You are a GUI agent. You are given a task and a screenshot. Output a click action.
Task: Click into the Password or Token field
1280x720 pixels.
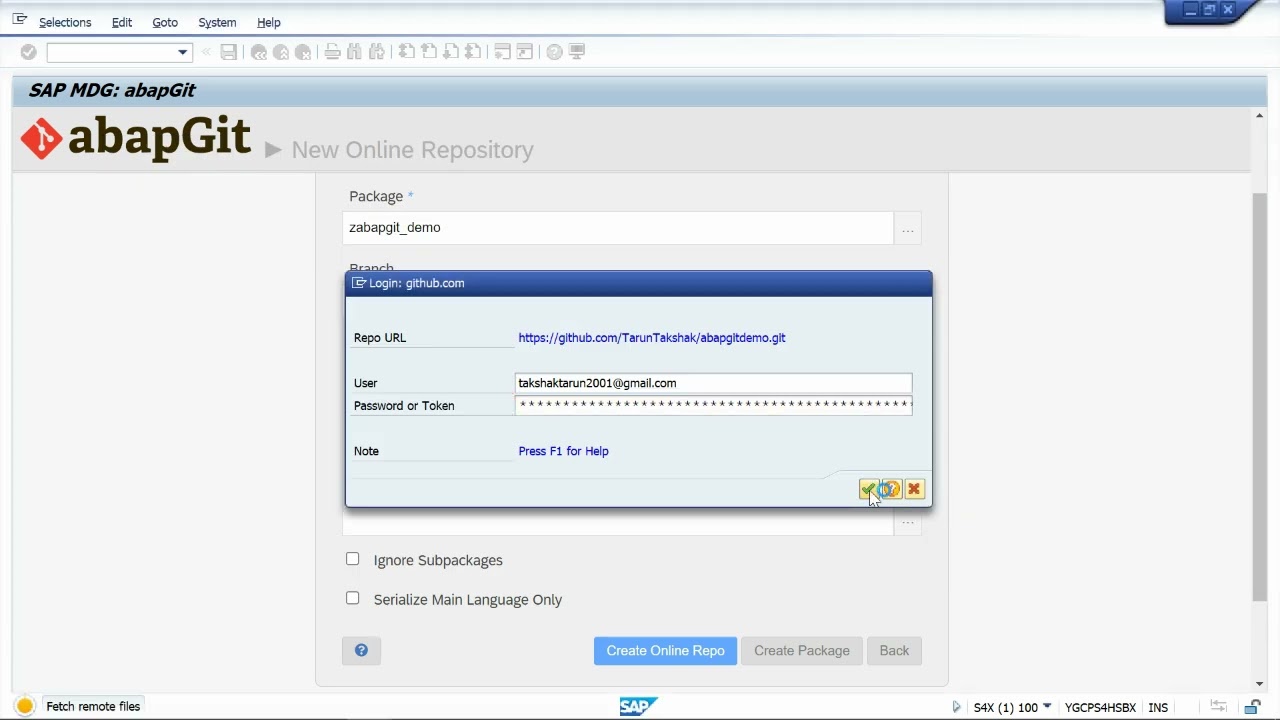(x=713, y=405)
